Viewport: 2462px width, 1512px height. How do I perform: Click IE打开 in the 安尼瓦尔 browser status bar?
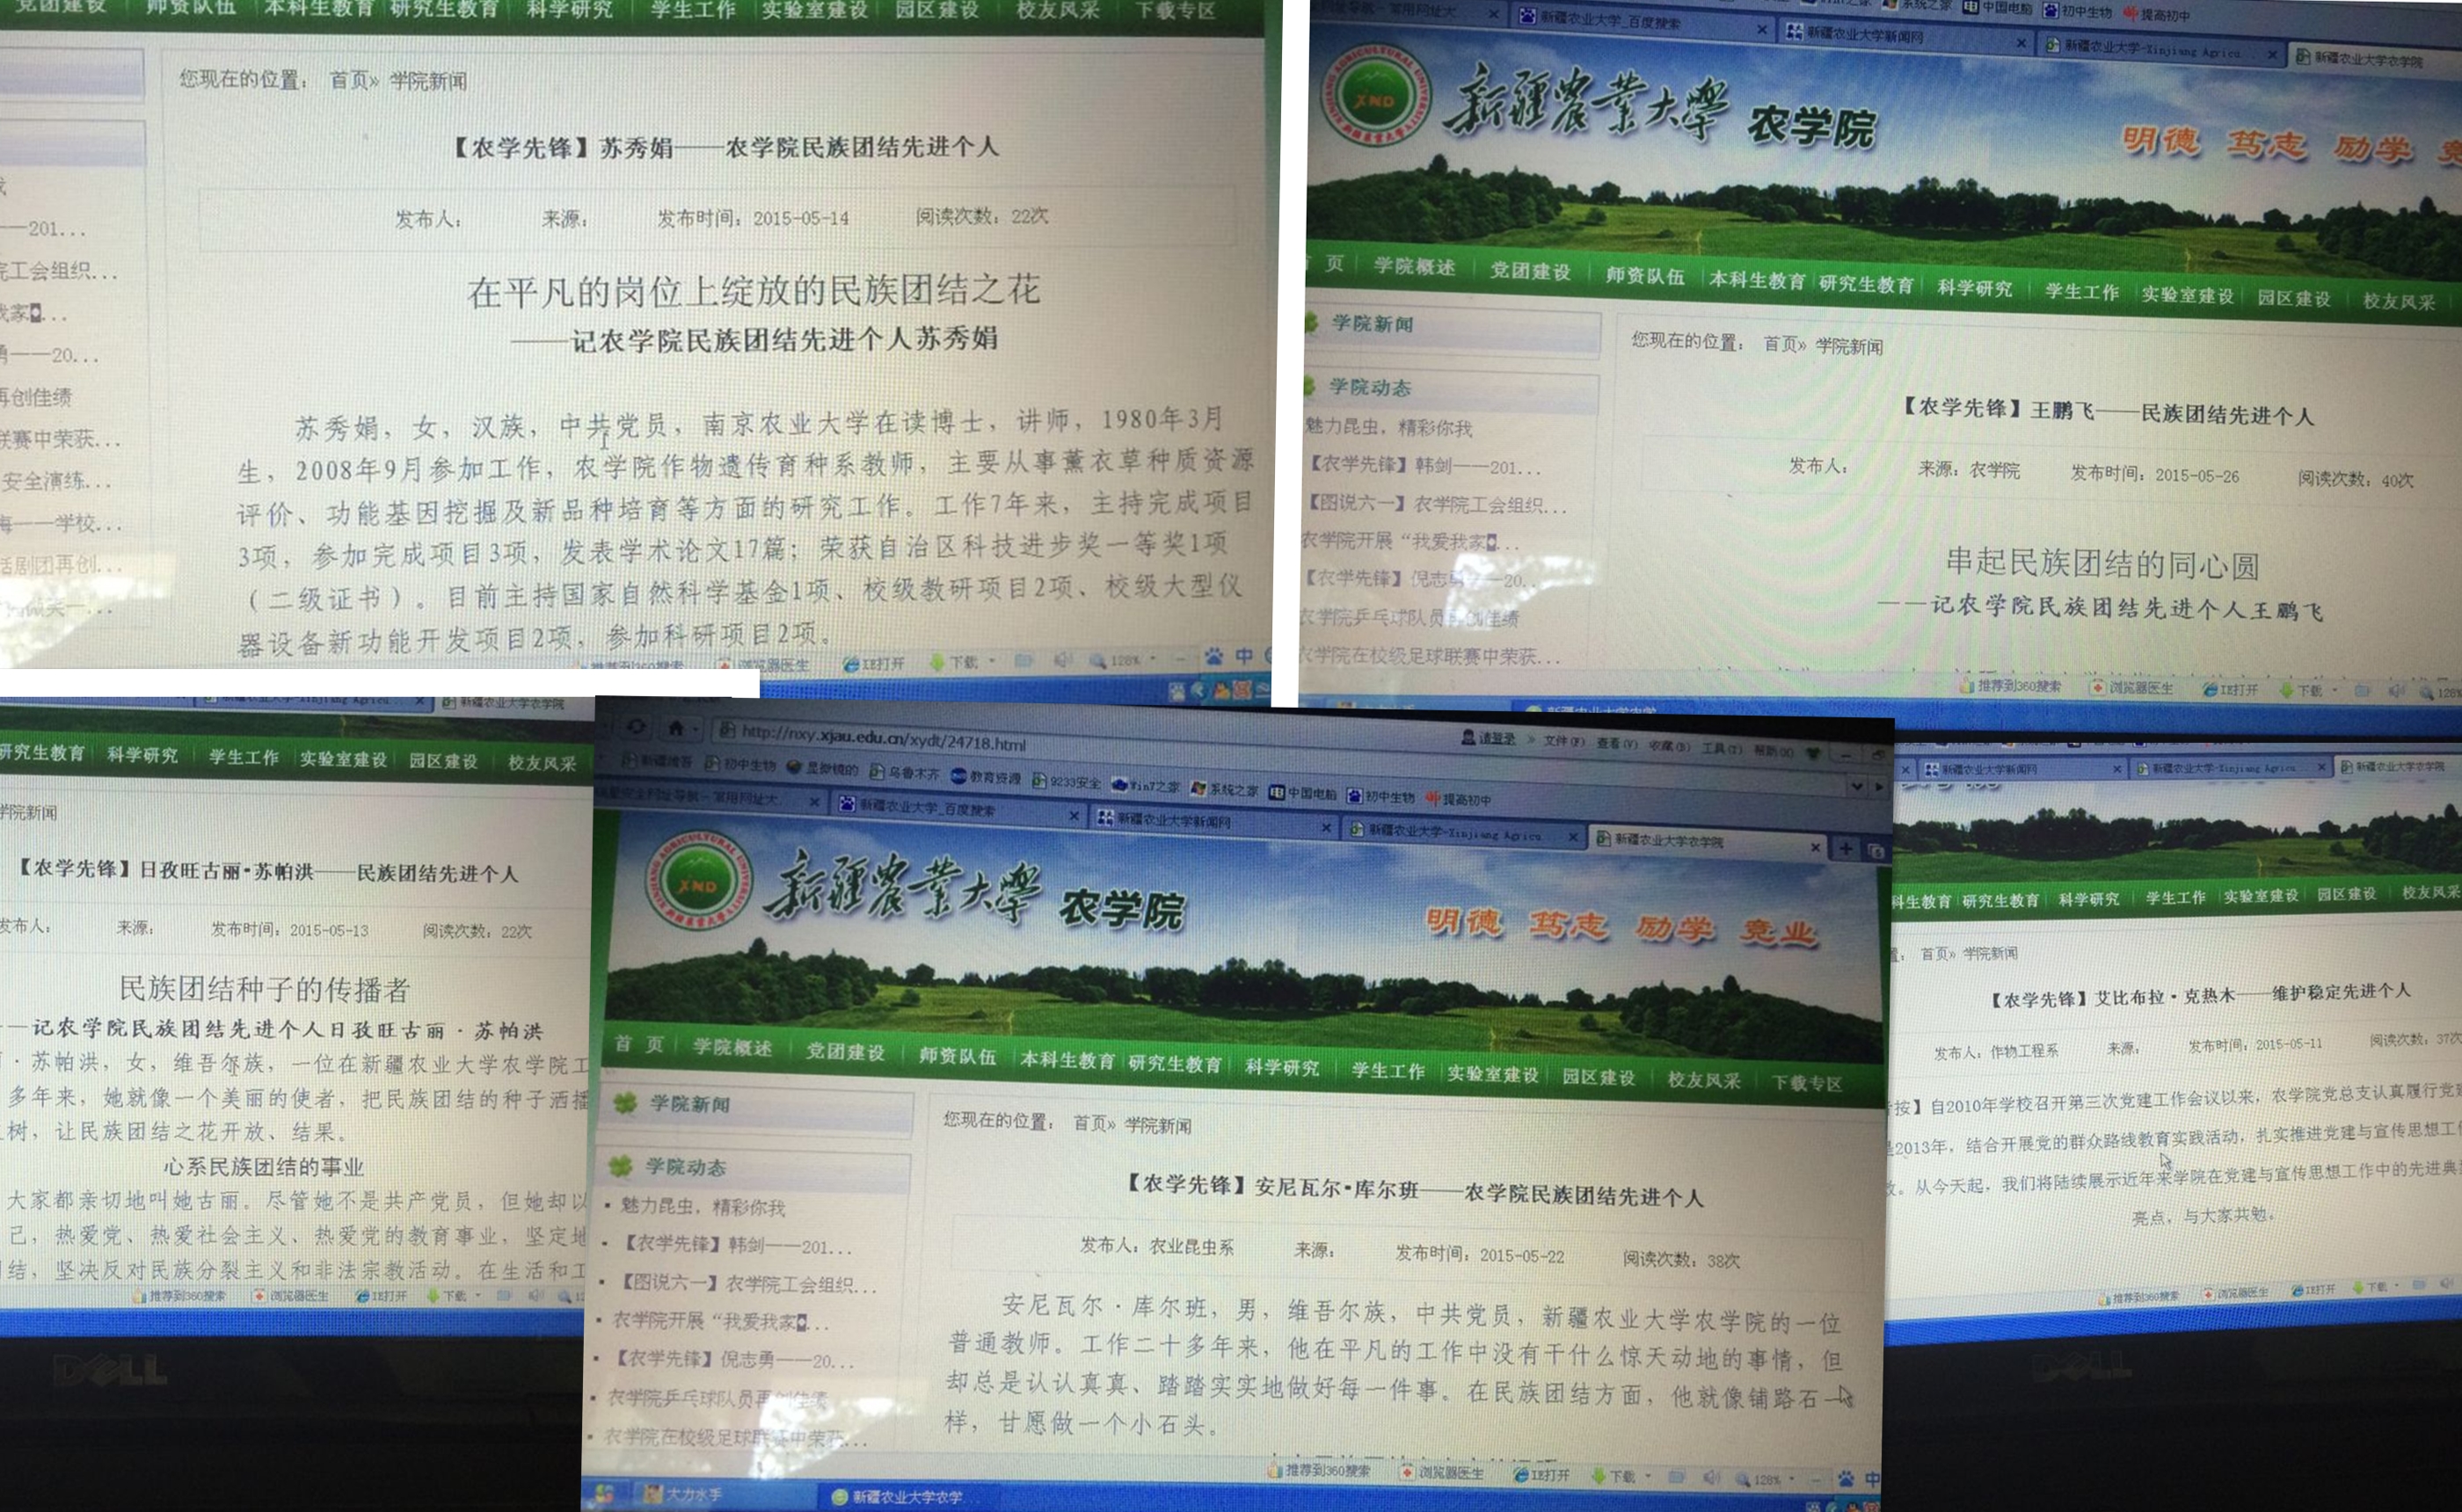pyautogui.click(x=1541, y=1474)
